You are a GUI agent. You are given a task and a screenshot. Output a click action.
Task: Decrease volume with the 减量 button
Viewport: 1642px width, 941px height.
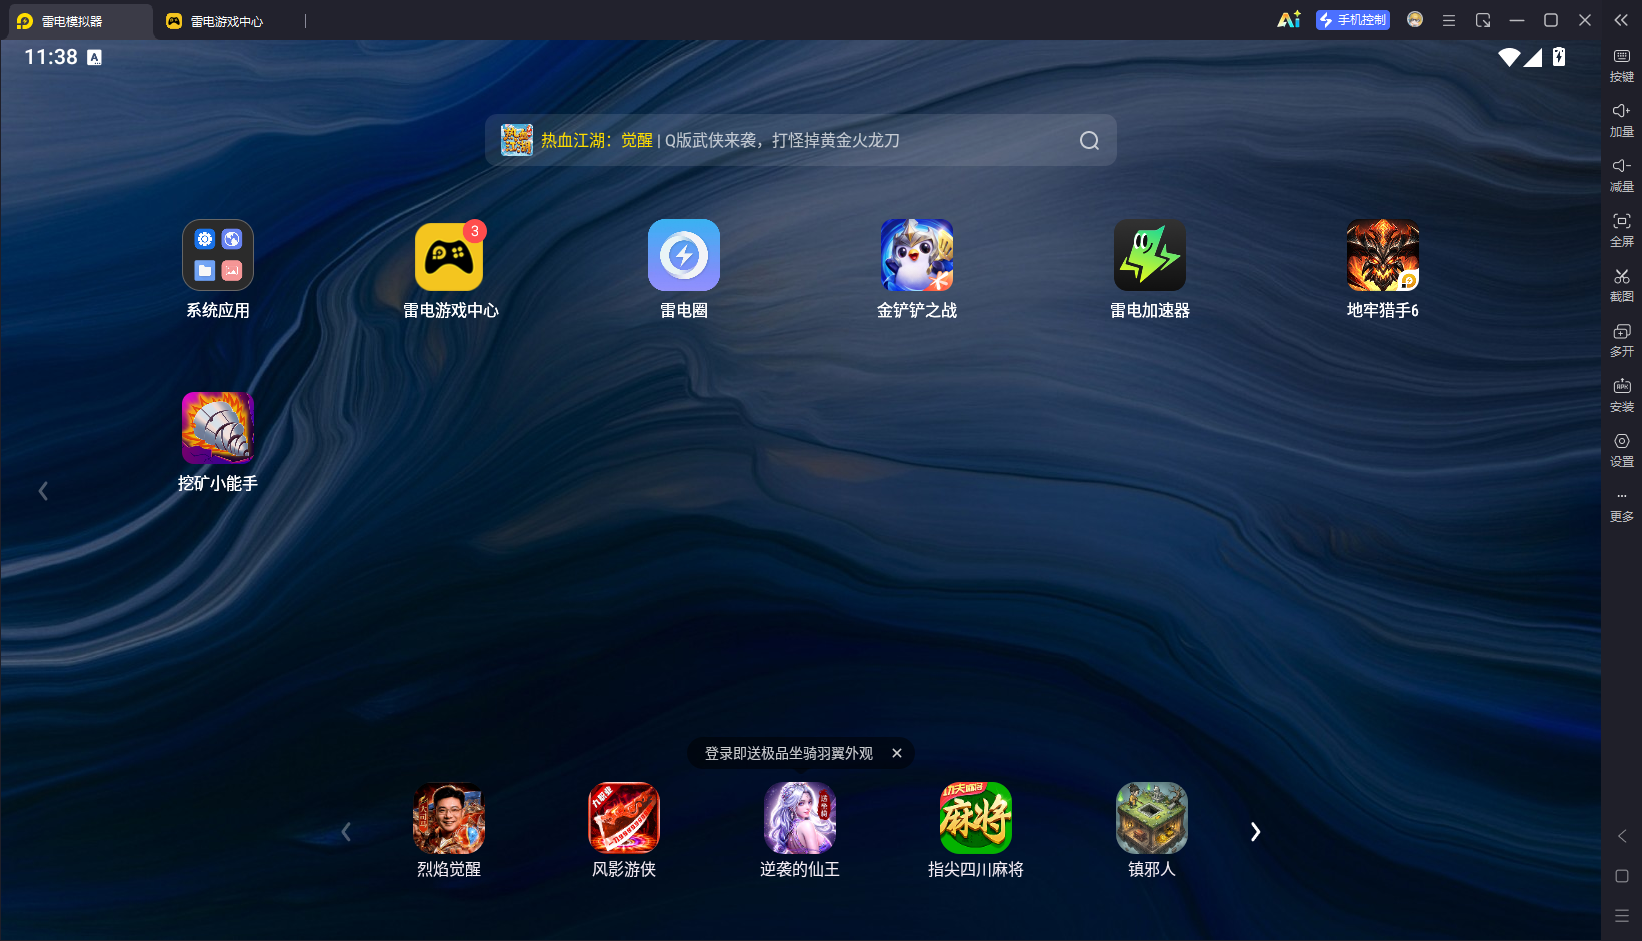tap(1622, 175)
